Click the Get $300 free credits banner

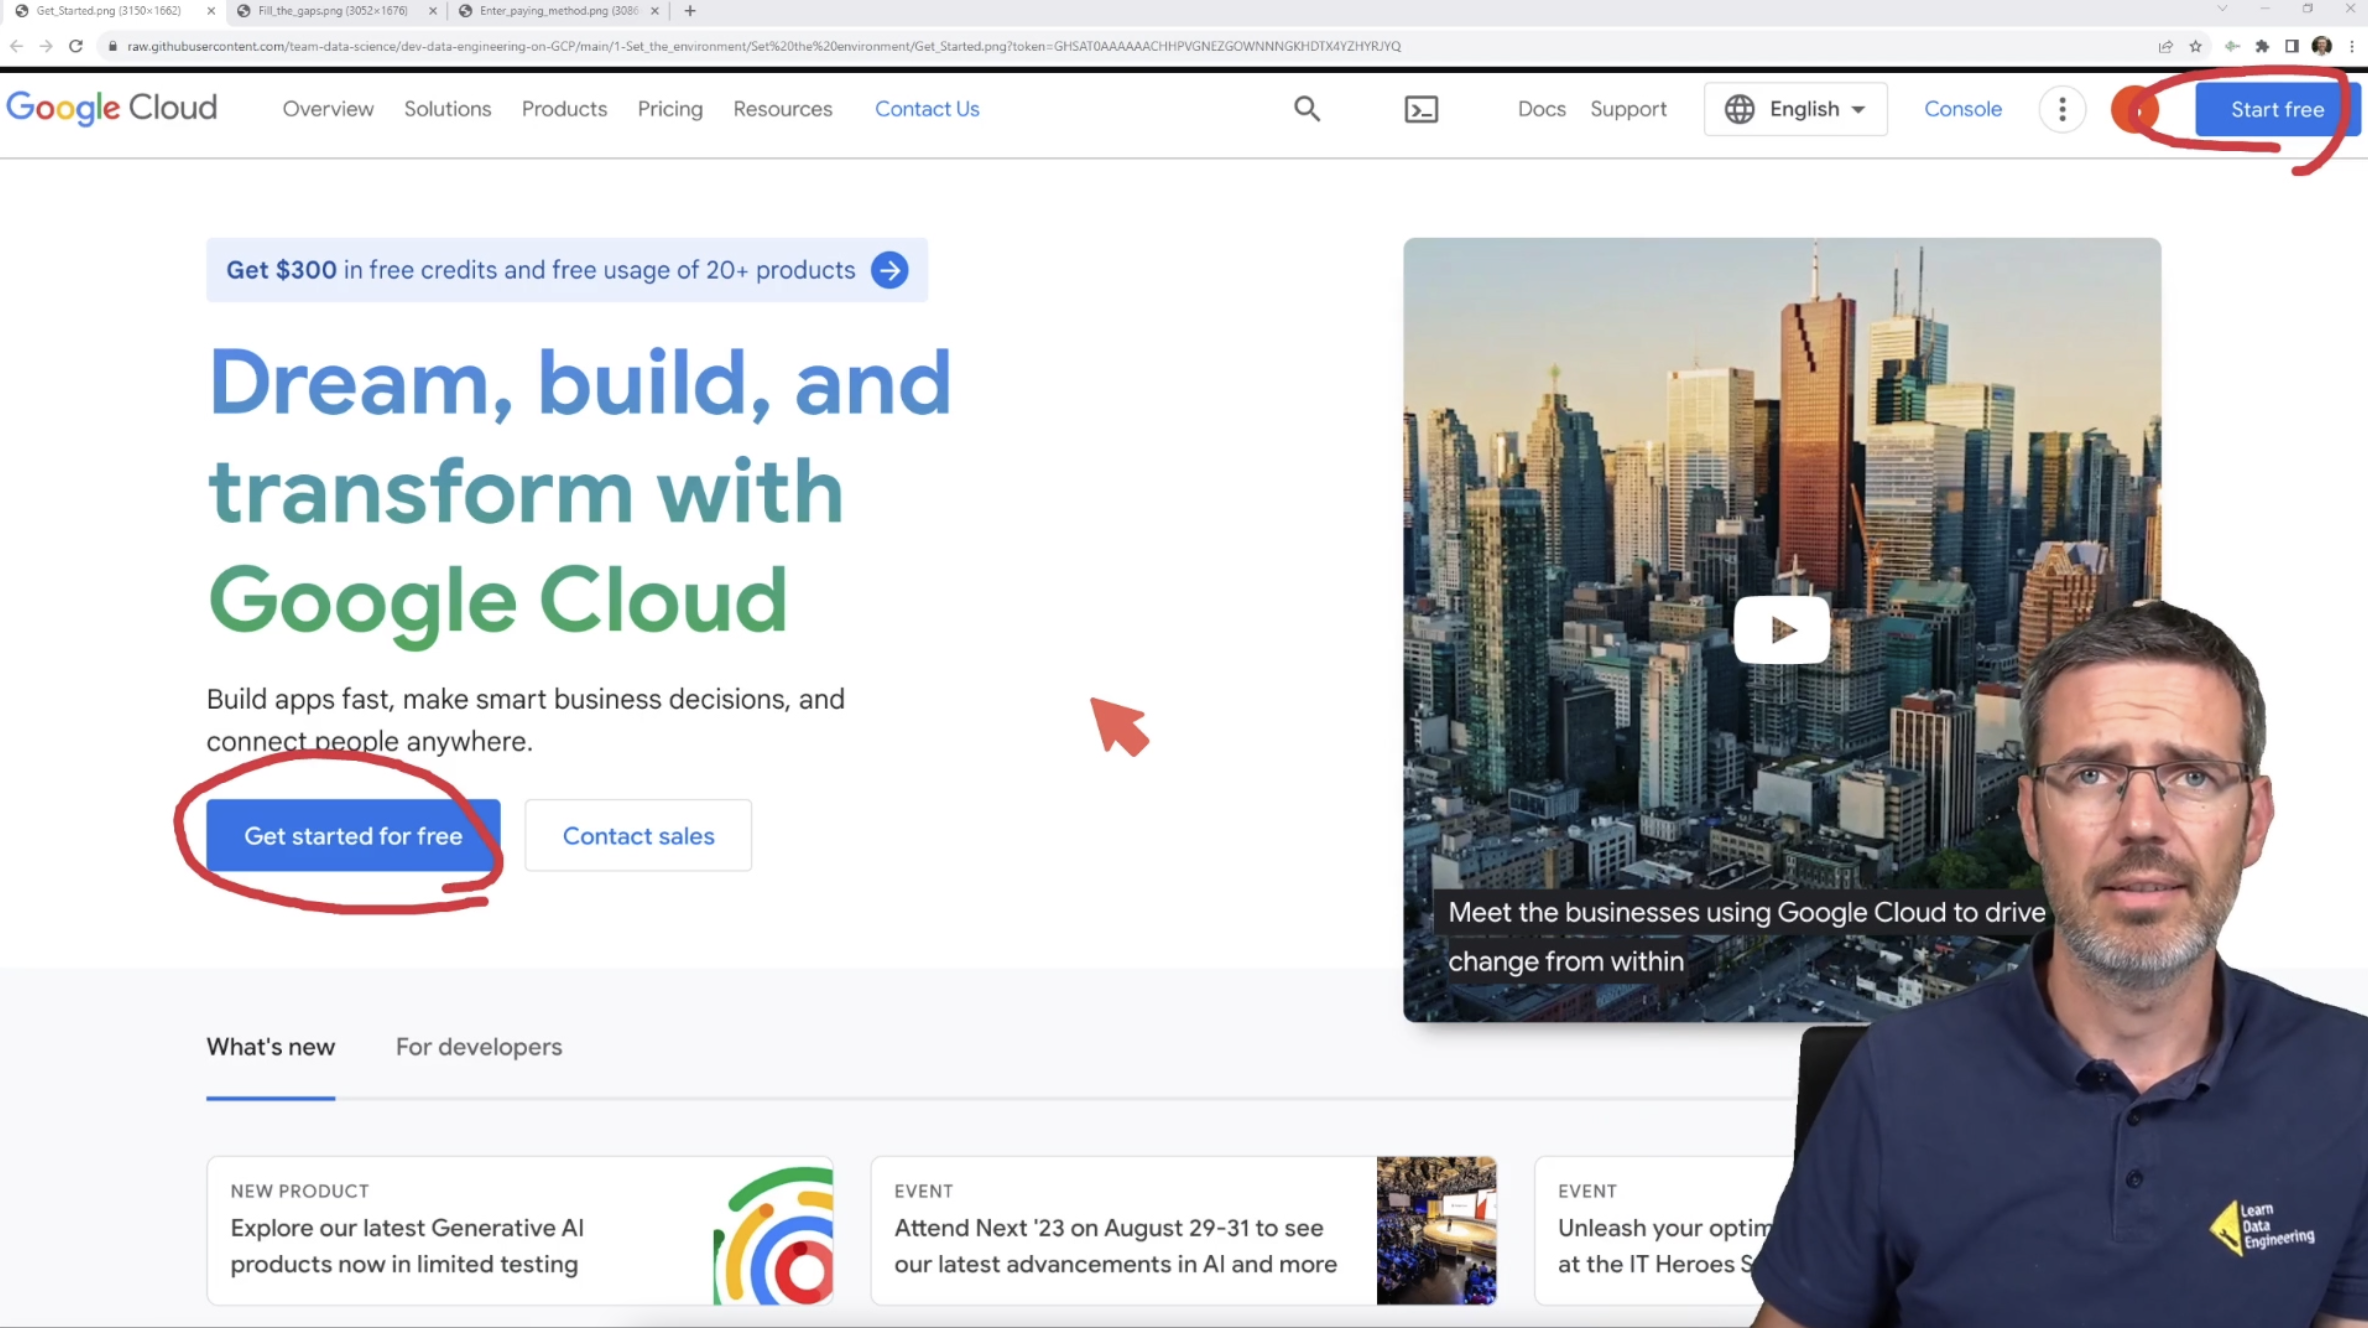[x=567, y=270]
